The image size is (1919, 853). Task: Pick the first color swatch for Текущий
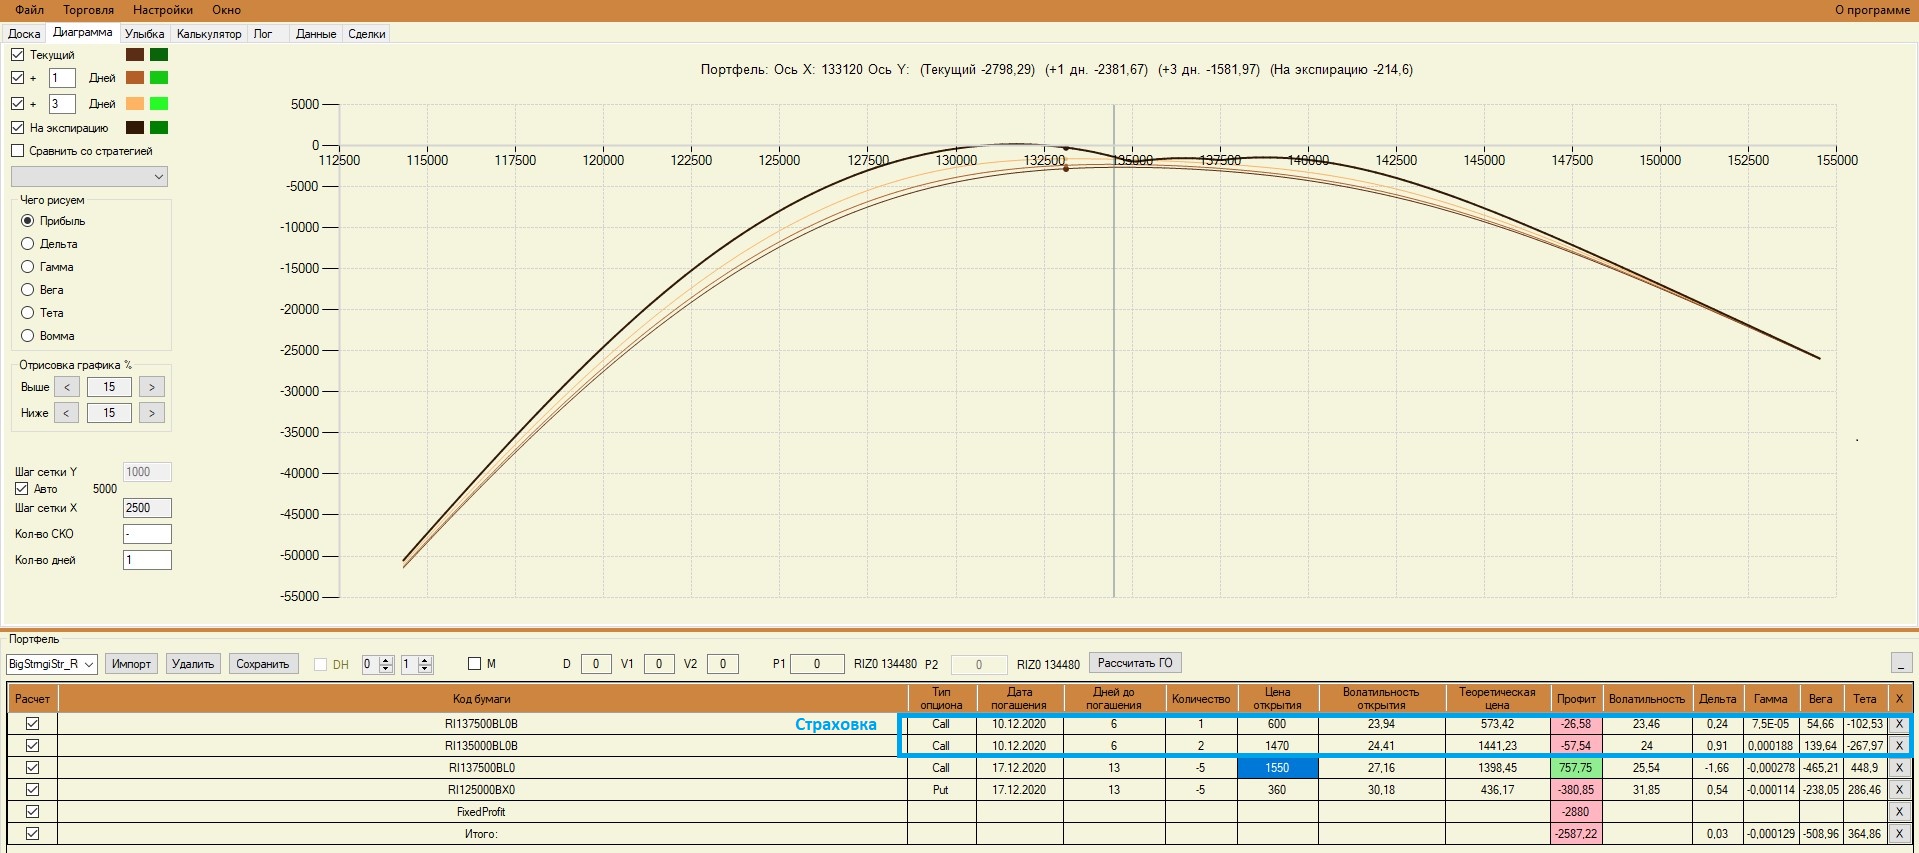coord(135,55)
